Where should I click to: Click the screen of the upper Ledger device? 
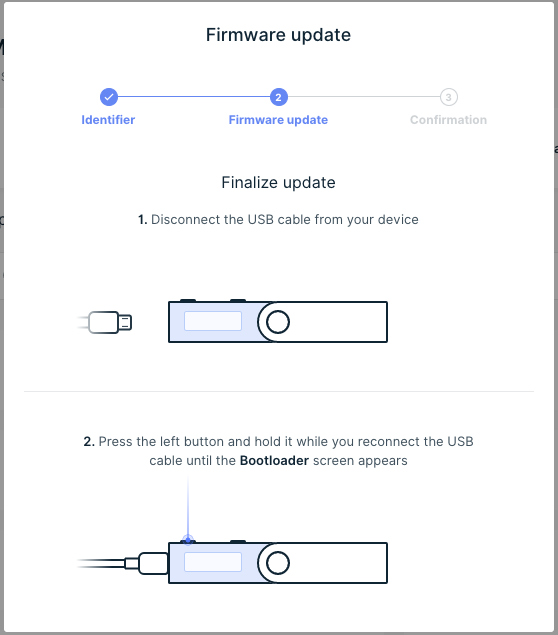[213, 321]
